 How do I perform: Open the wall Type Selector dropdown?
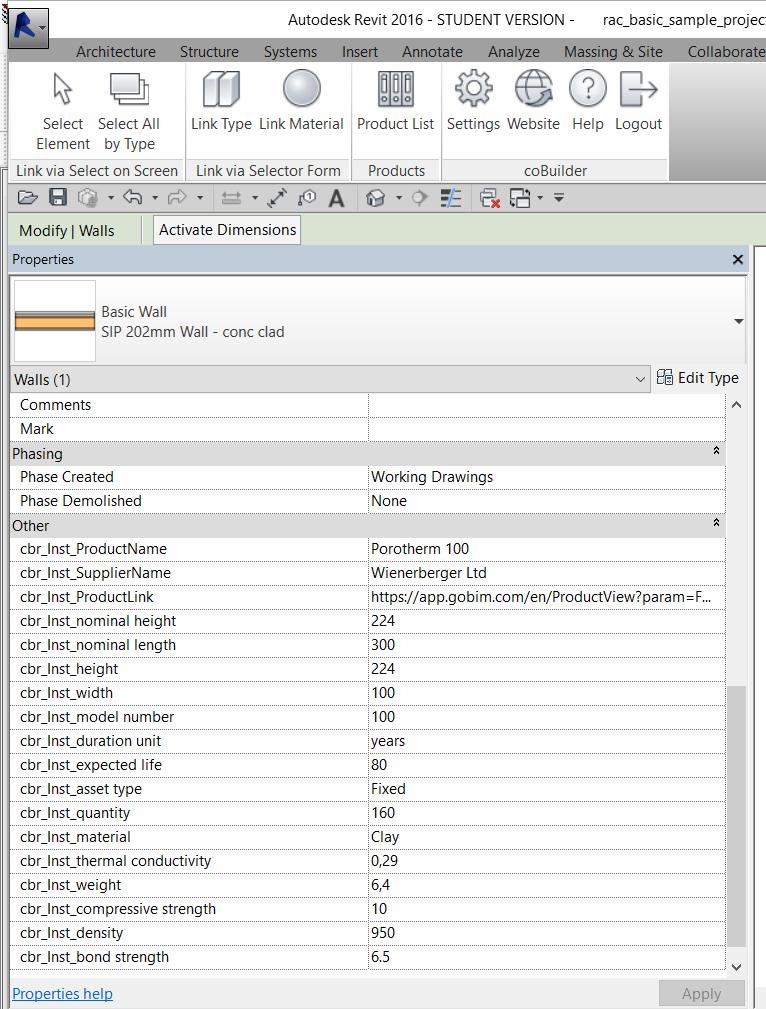[x=738, y=321]
